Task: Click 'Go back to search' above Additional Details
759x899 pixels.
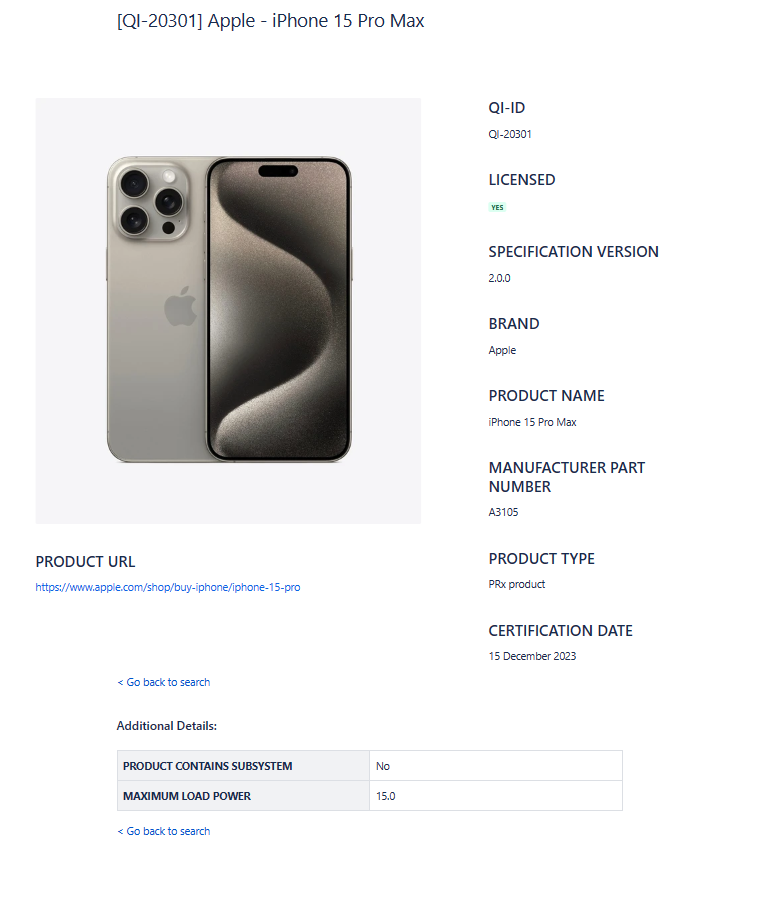Action: pos(164,682)
